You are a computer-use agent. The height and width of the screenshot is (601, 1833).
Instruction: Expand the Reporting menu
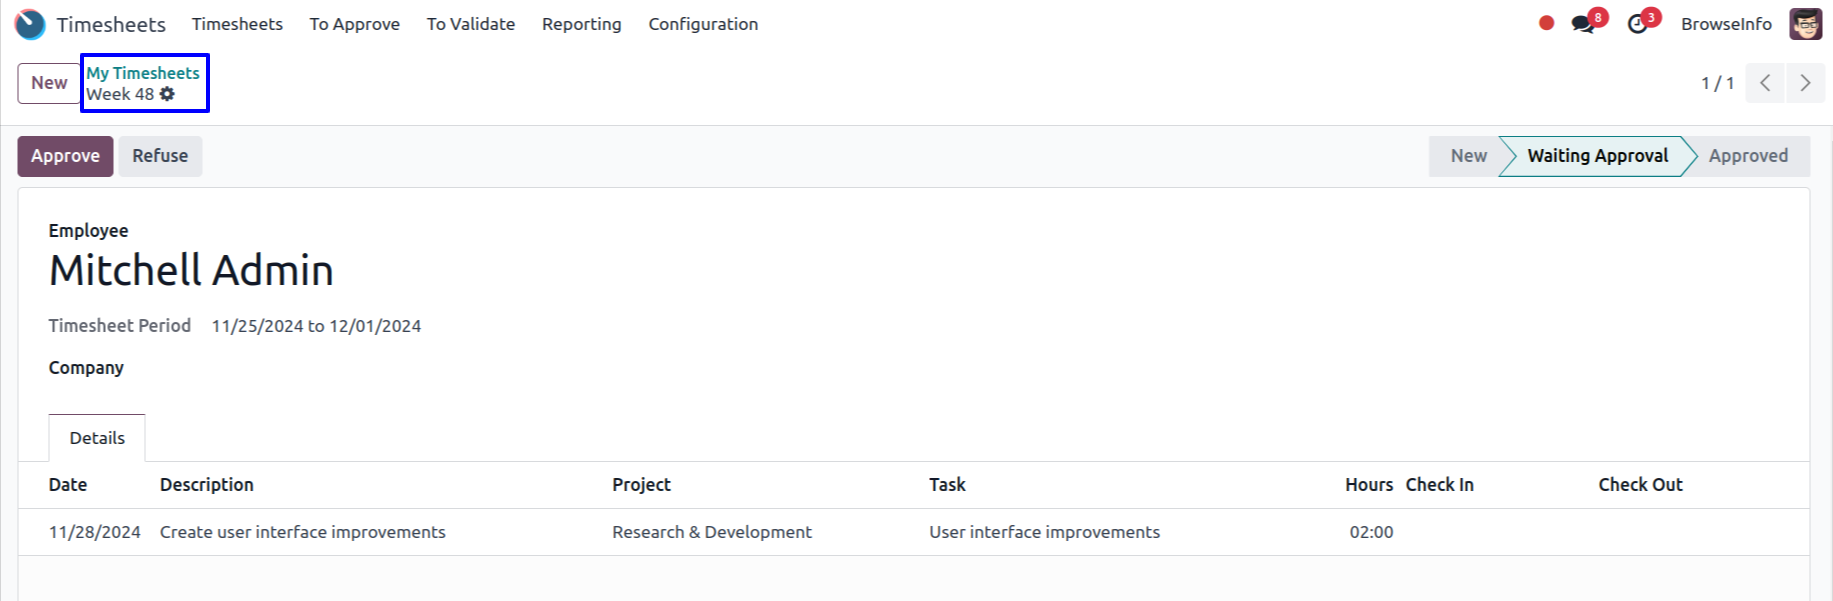pos(581,24)
